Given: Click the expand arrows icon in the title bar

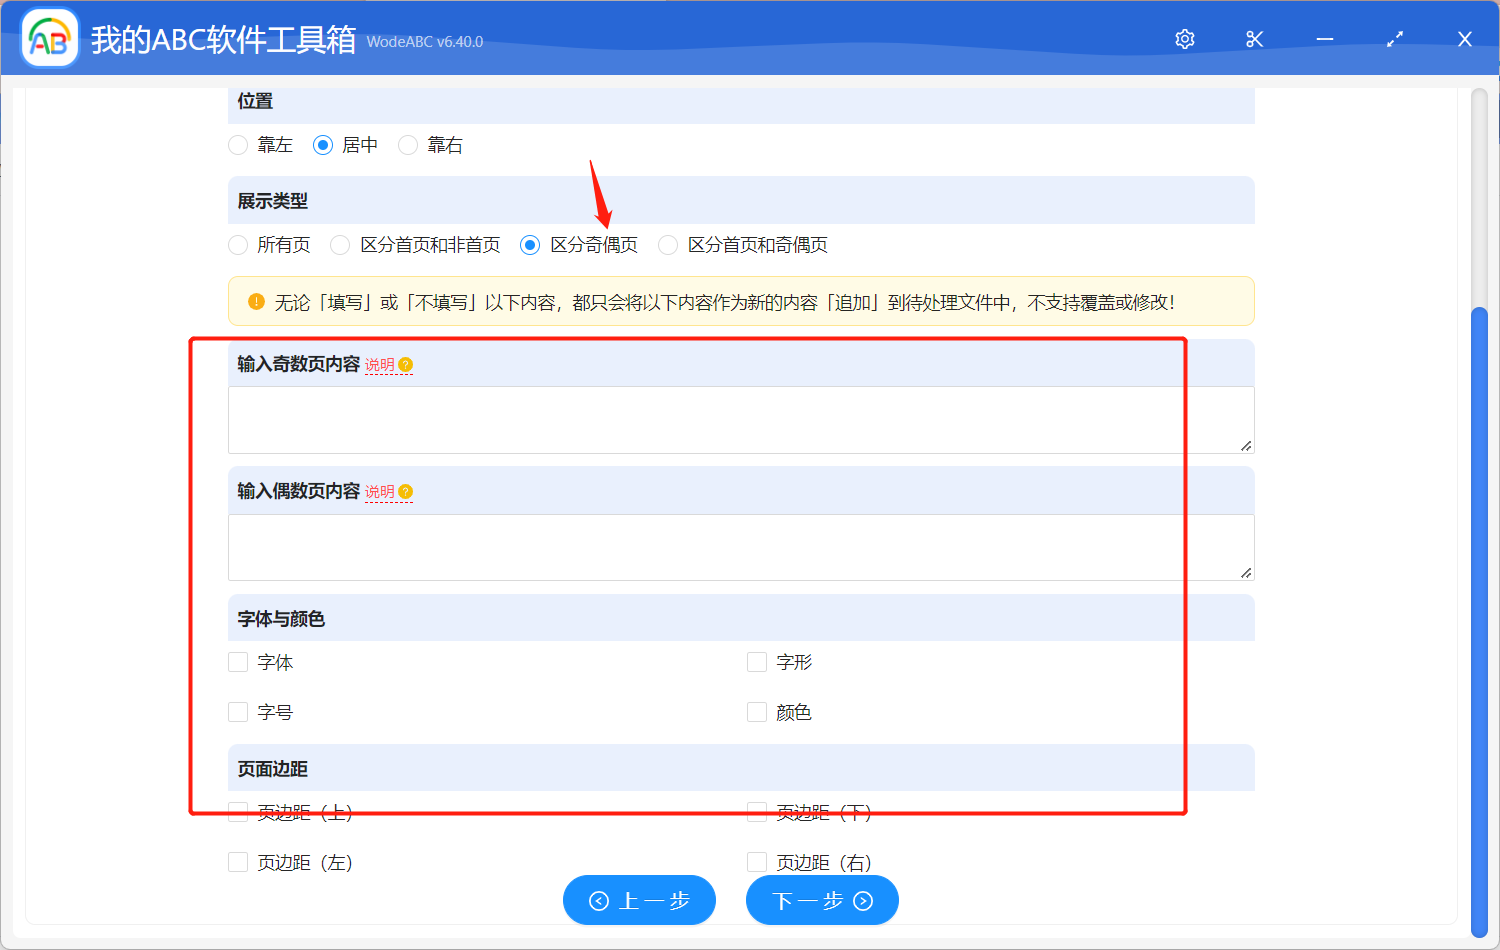Looking at the screenshot, I should click(1394, 39).
